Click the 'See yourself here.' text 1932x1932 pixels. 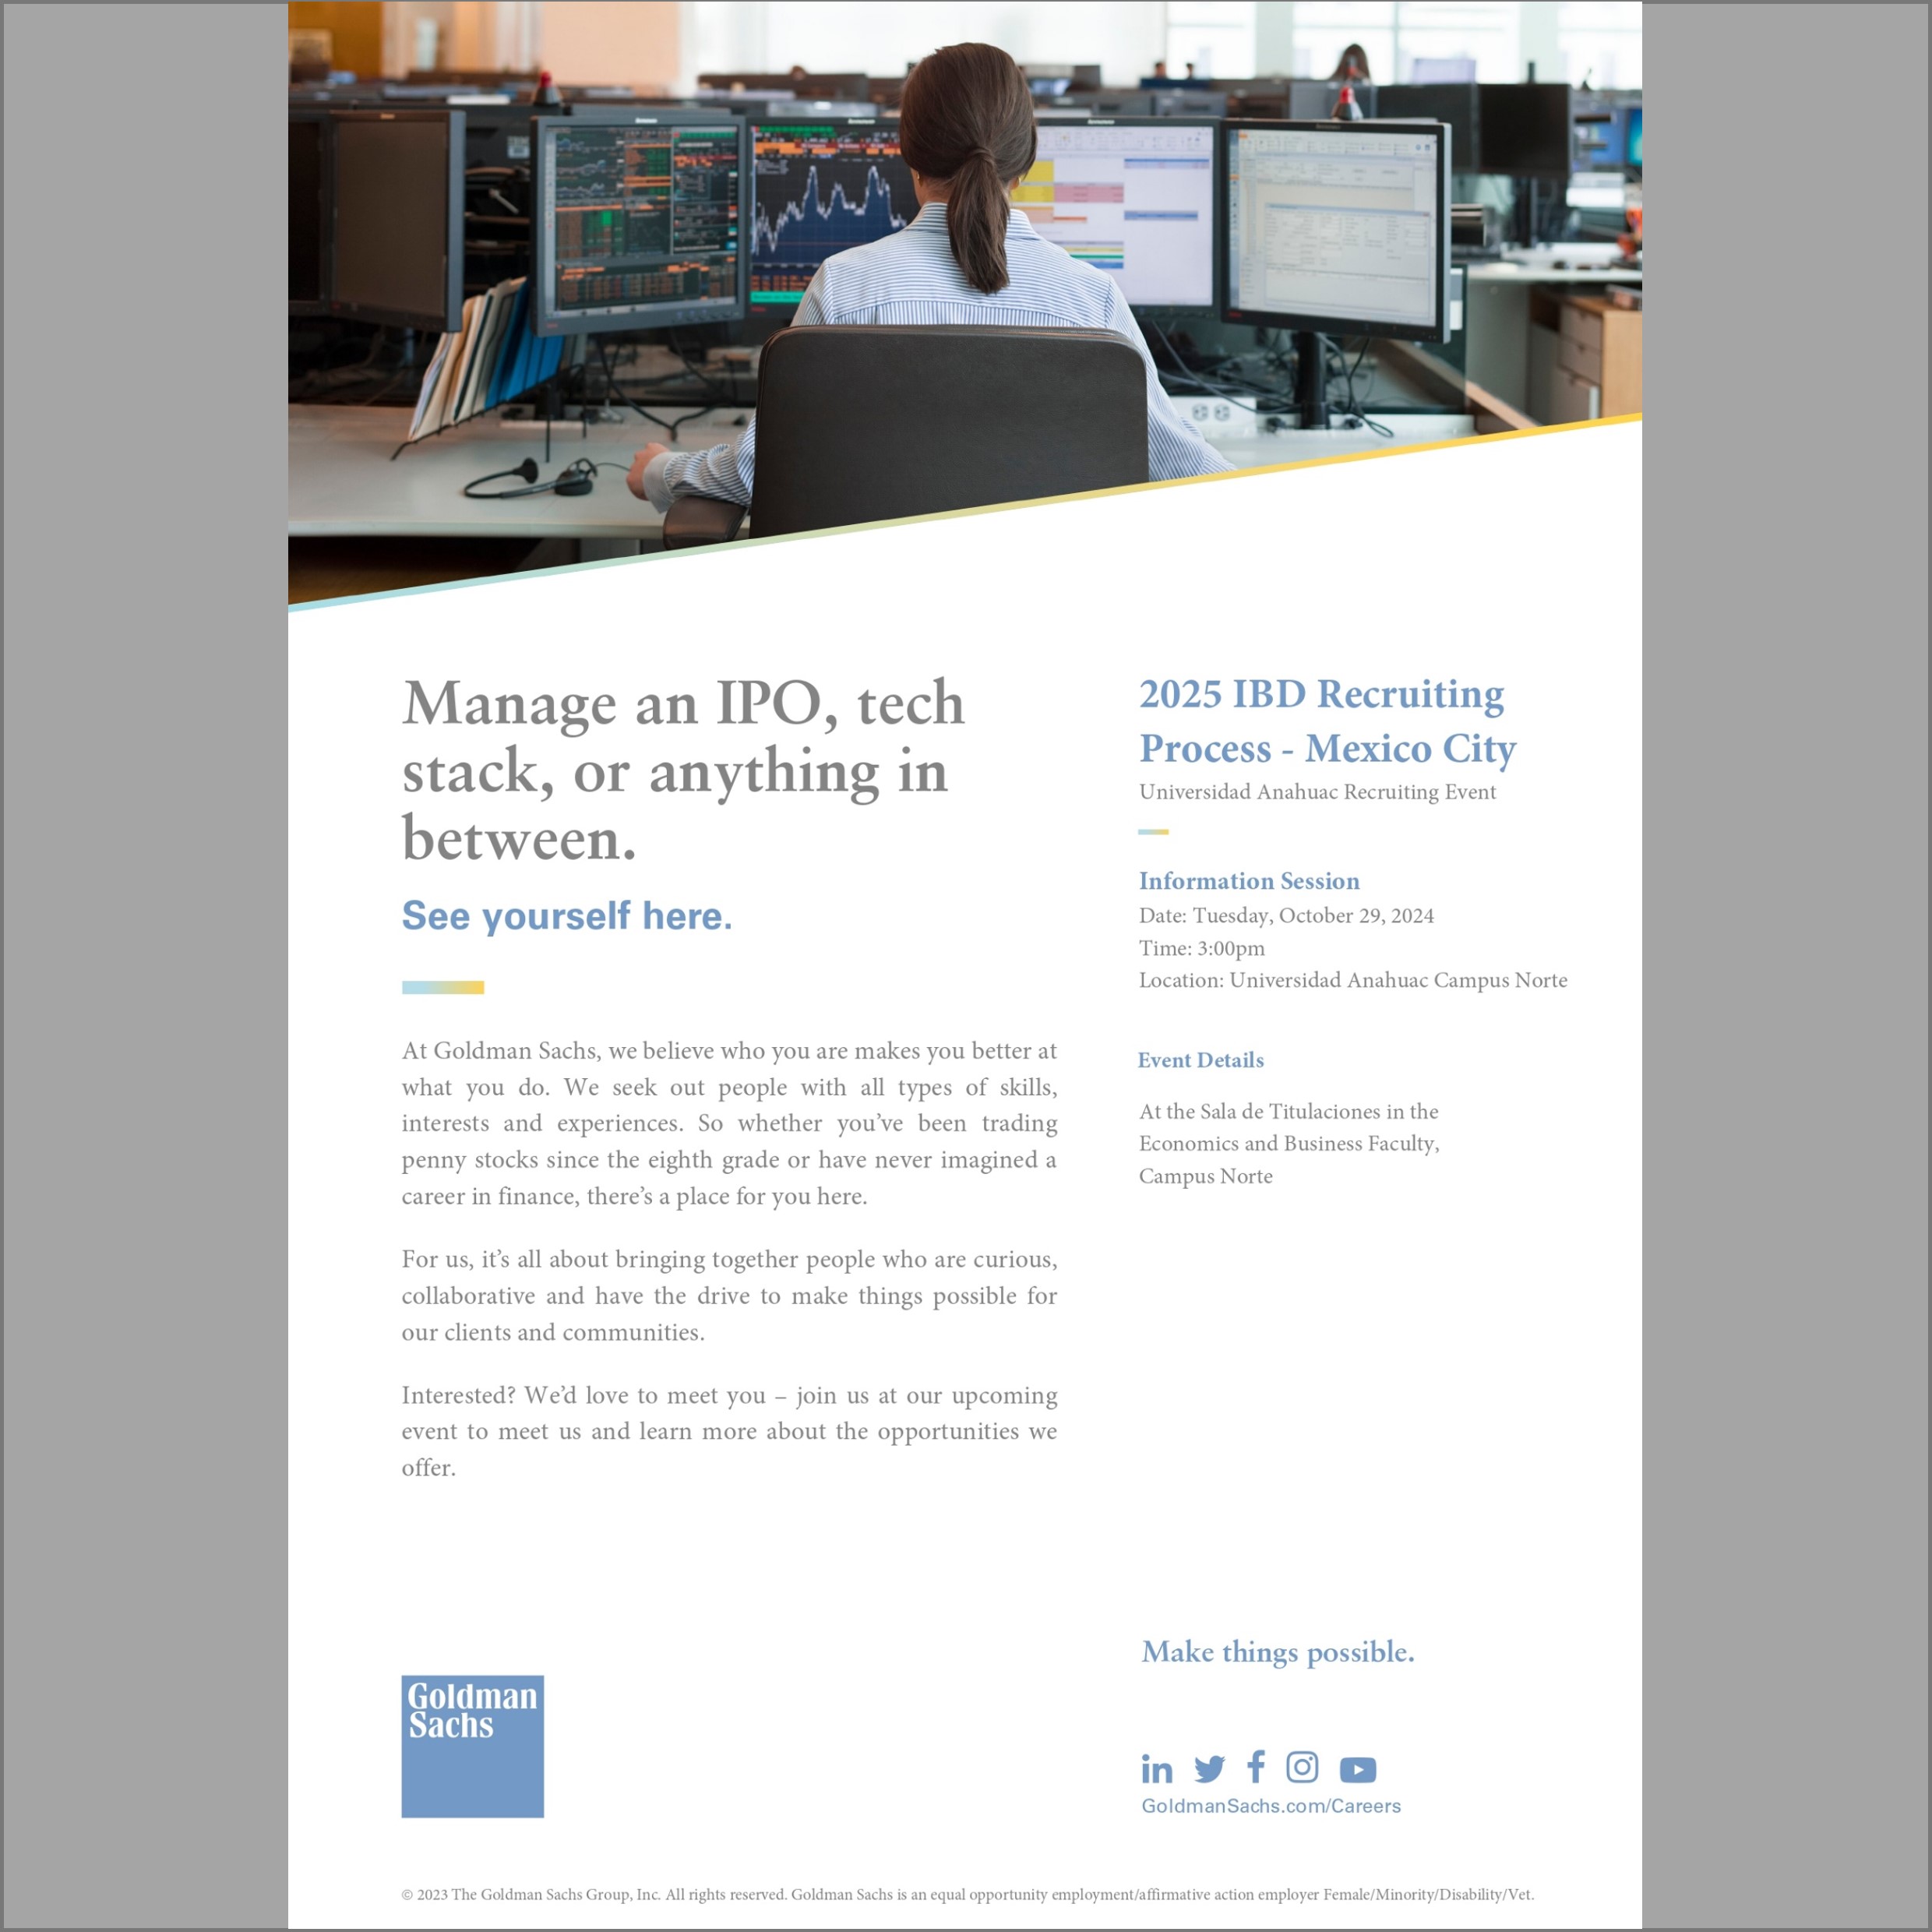click(x=566, y=915)
